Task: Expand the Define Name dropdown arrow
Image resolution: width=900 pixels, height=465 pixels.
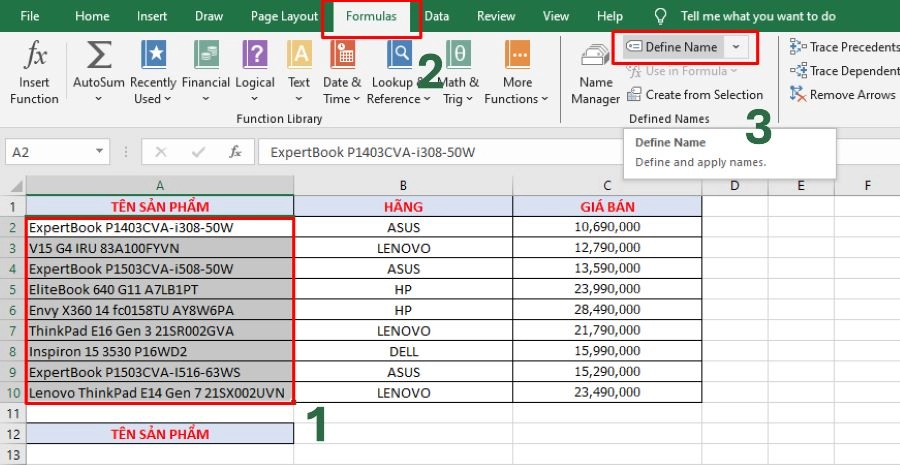Action: click(736, 47)
